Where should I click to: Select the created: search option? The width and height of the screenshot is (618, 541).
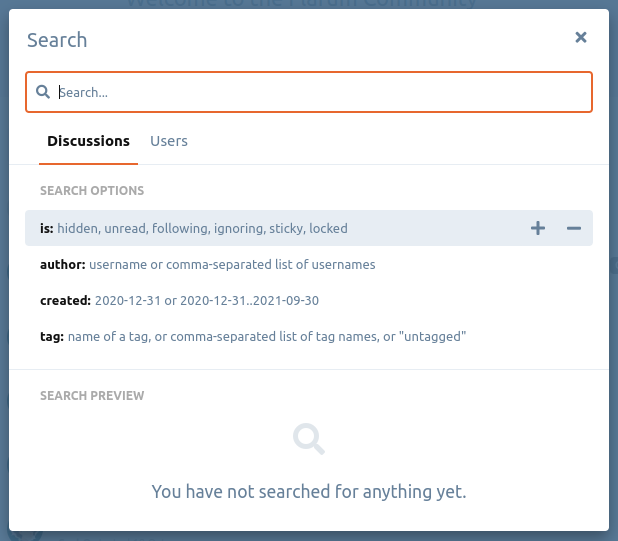[x=309, y=301]
